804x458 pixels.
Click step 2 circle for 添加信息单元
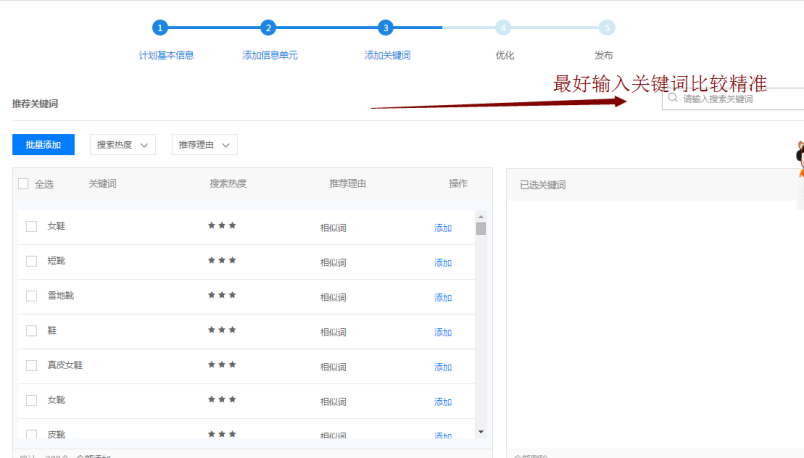tap(268, 28)
